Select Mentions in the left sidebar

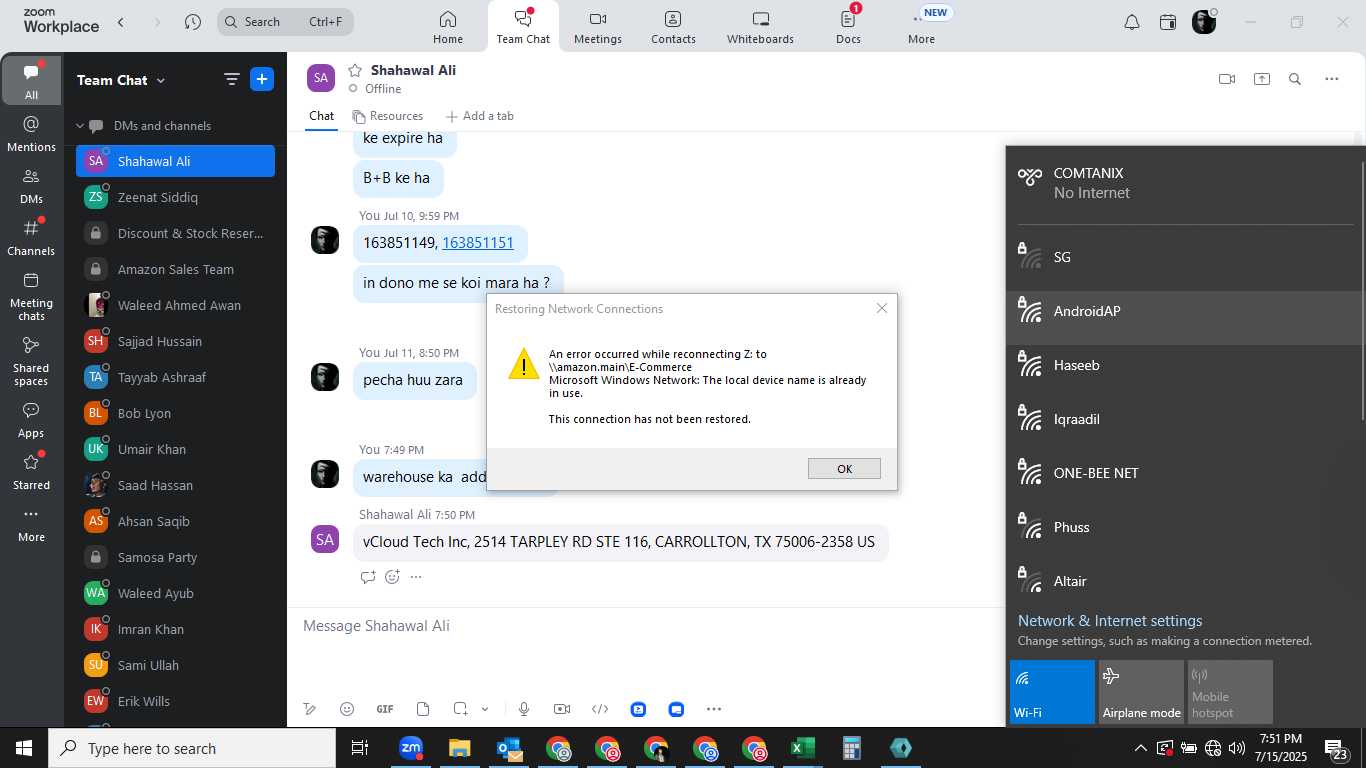click(x=31, y=133)
